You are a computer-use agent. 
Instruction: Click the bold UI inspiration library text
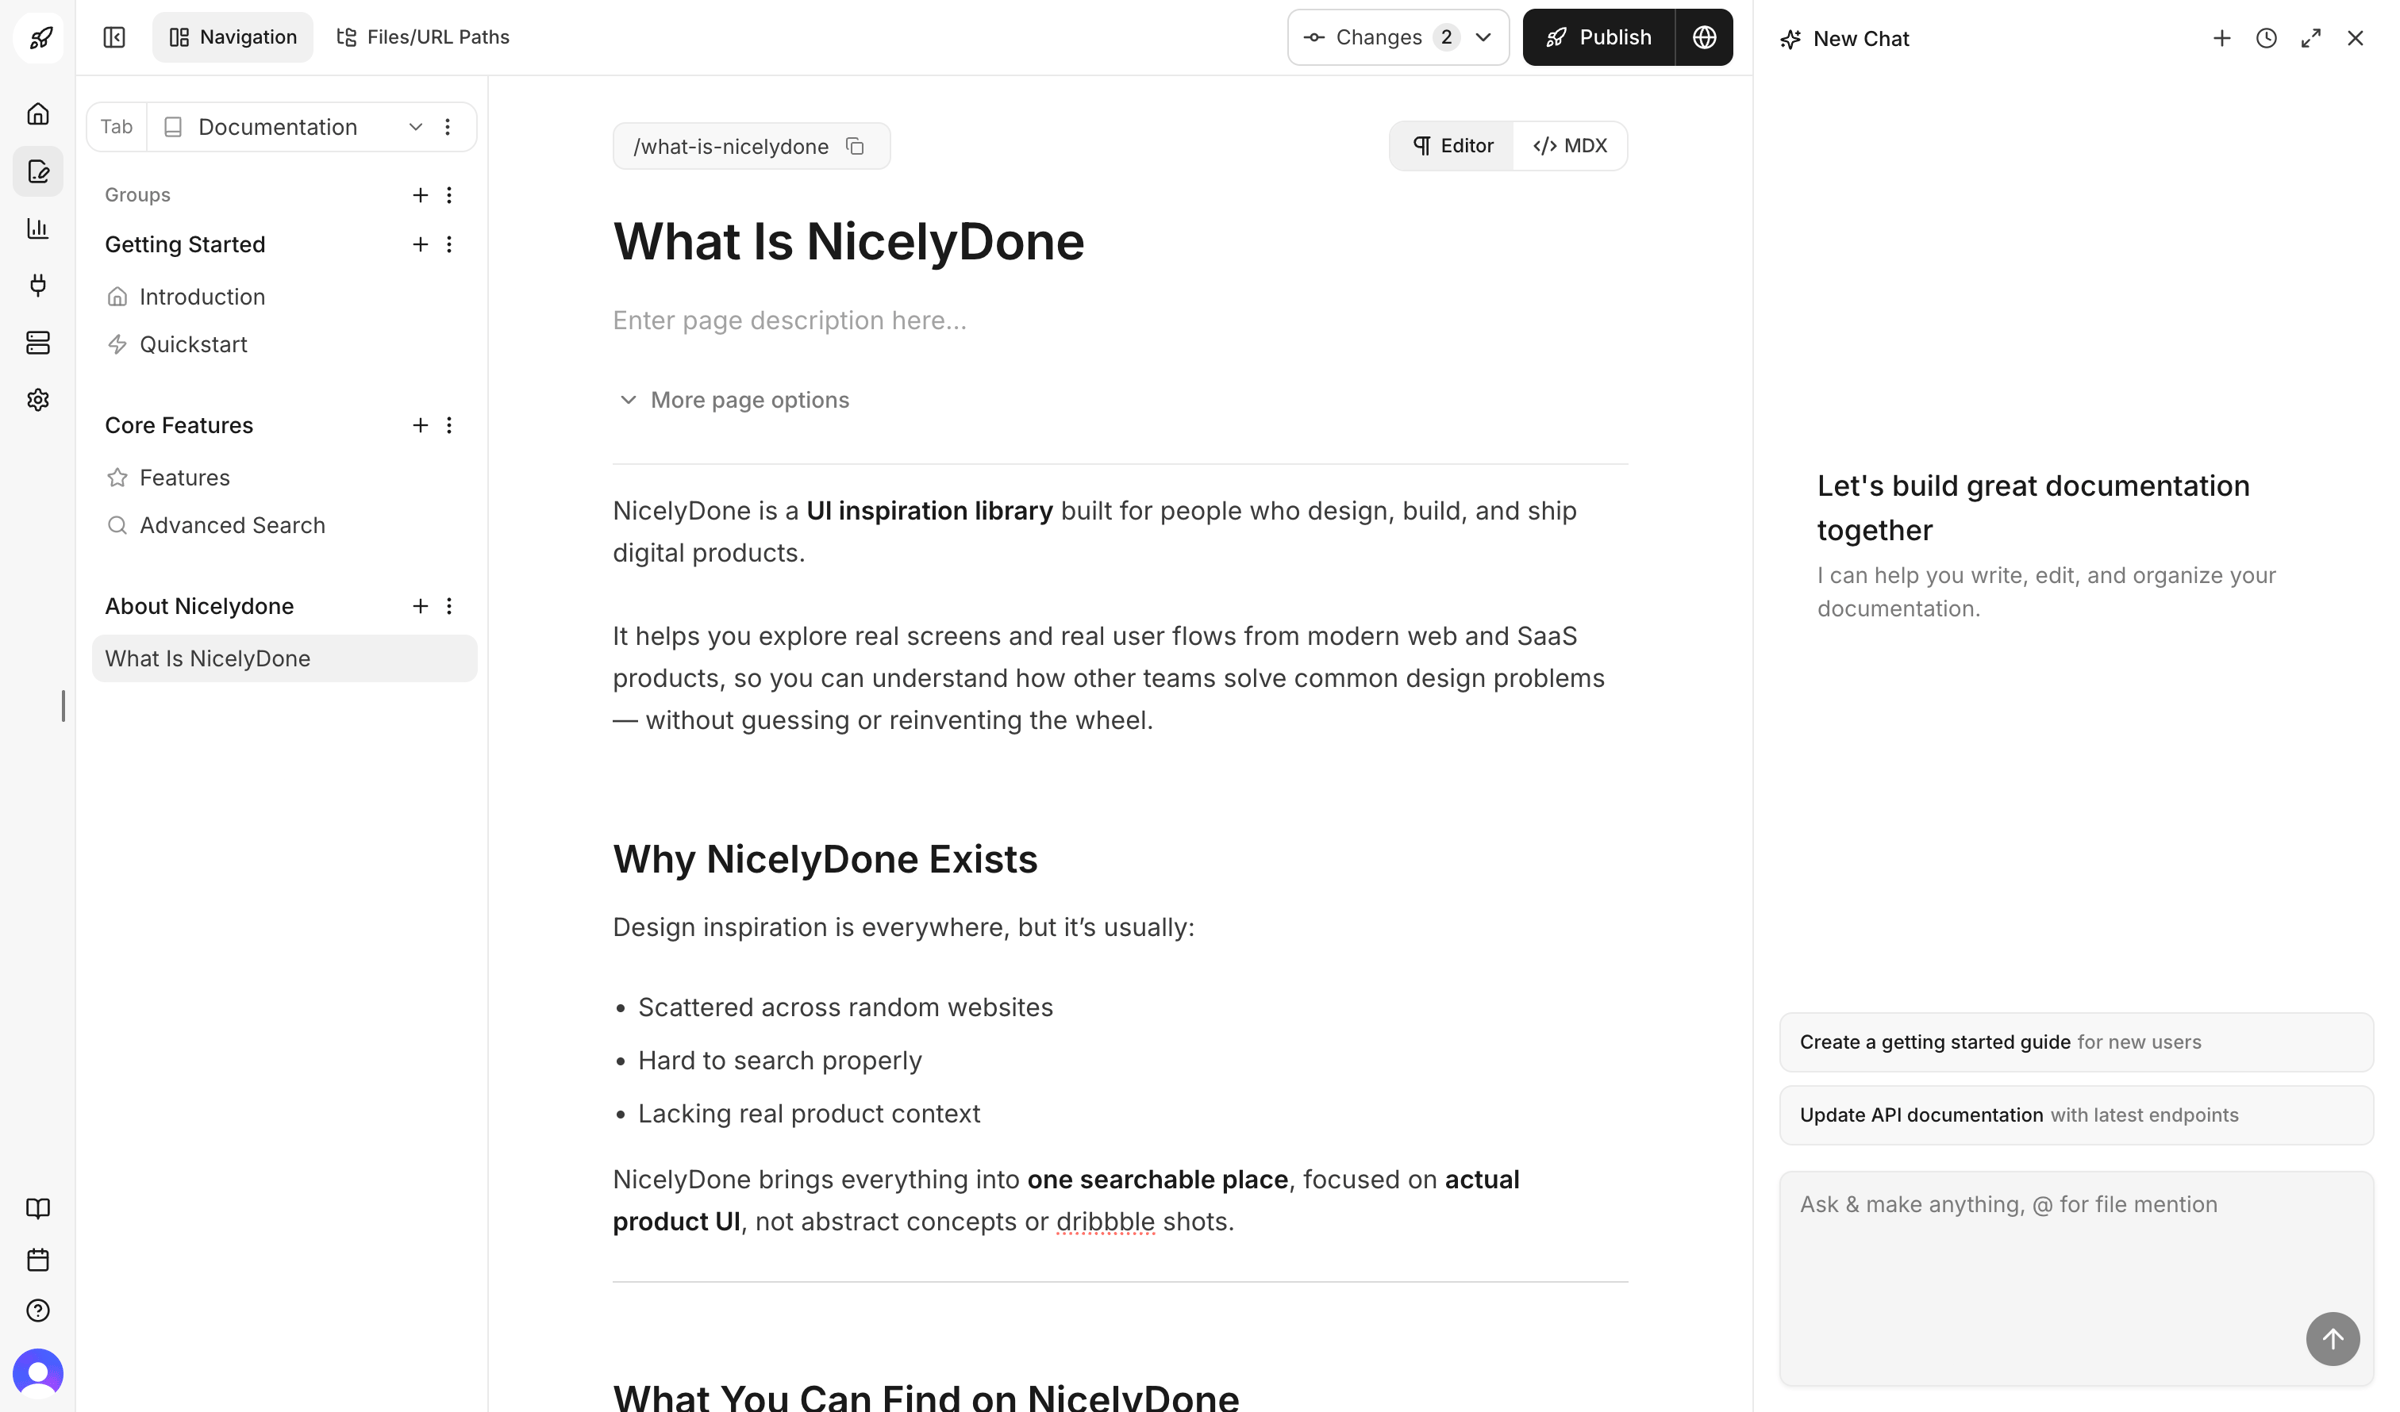[929, 511]
